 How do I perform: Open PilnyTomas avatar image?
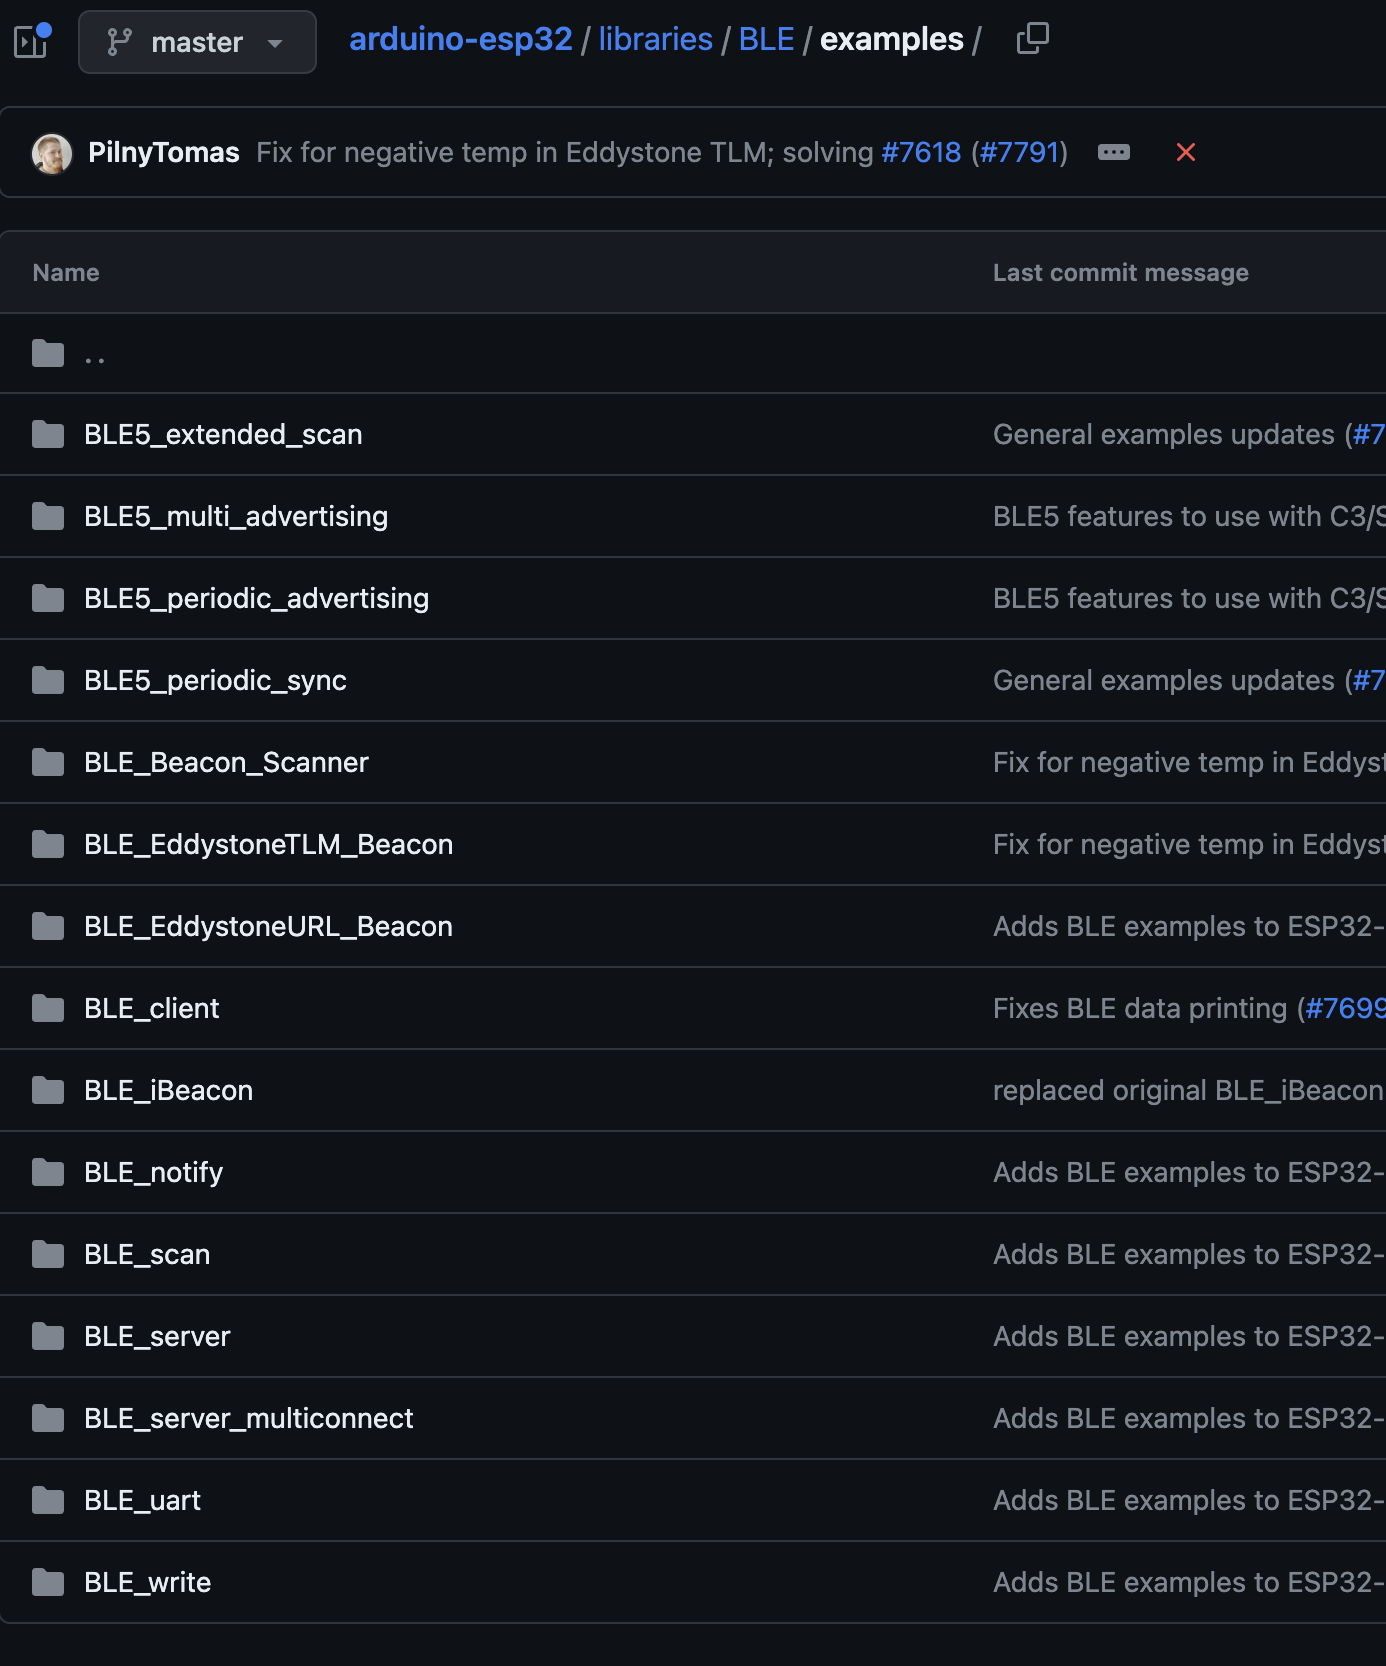coord(52,153)
